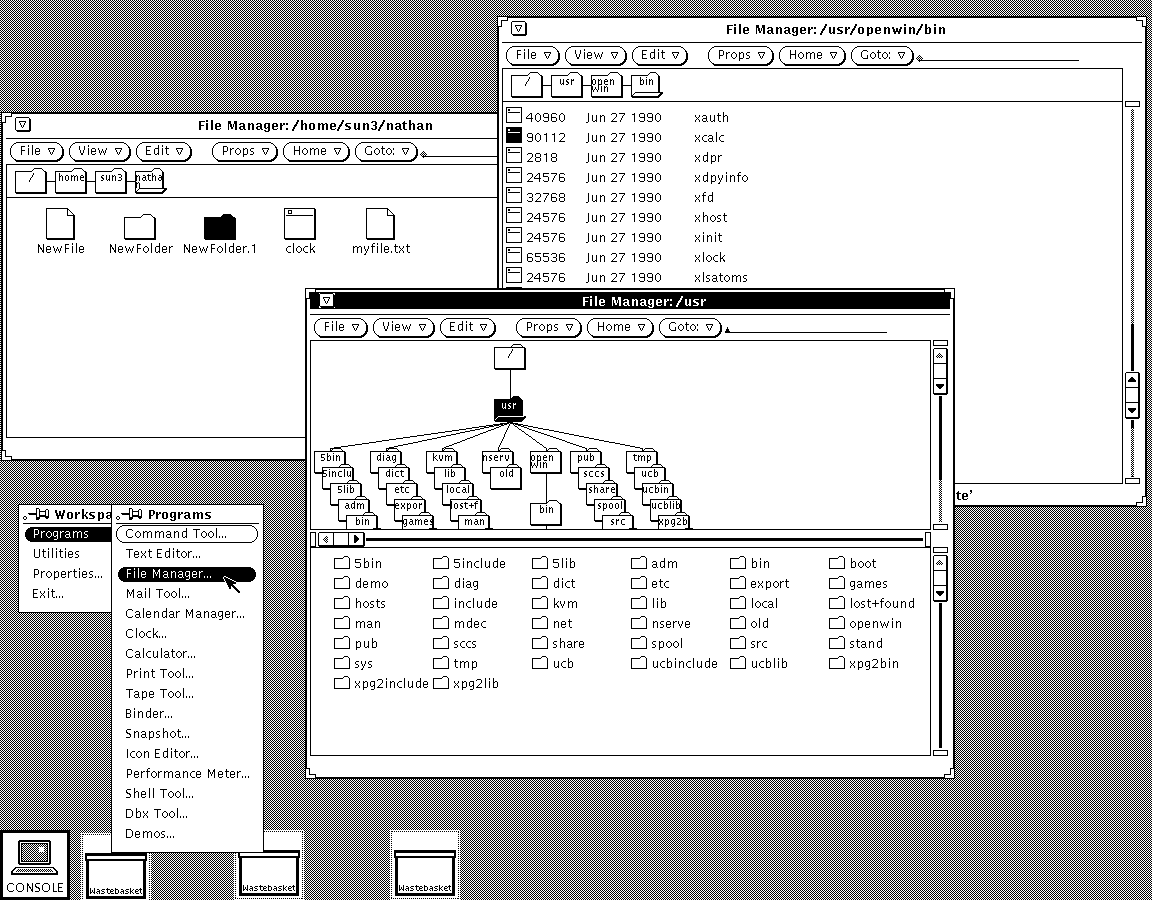Open the CONSOLE icon on desktop
Image resolution: width=1152 pixels, height=900 pixels.
click(x=35, y=860)
